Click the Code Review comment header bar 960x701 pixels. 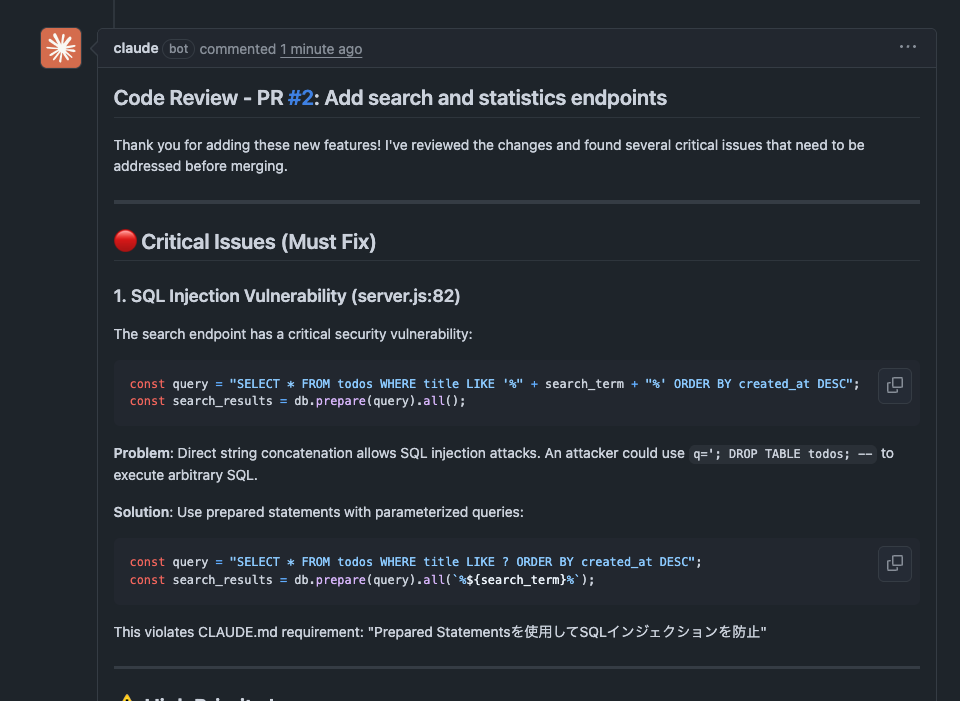[x=500, y=48]
